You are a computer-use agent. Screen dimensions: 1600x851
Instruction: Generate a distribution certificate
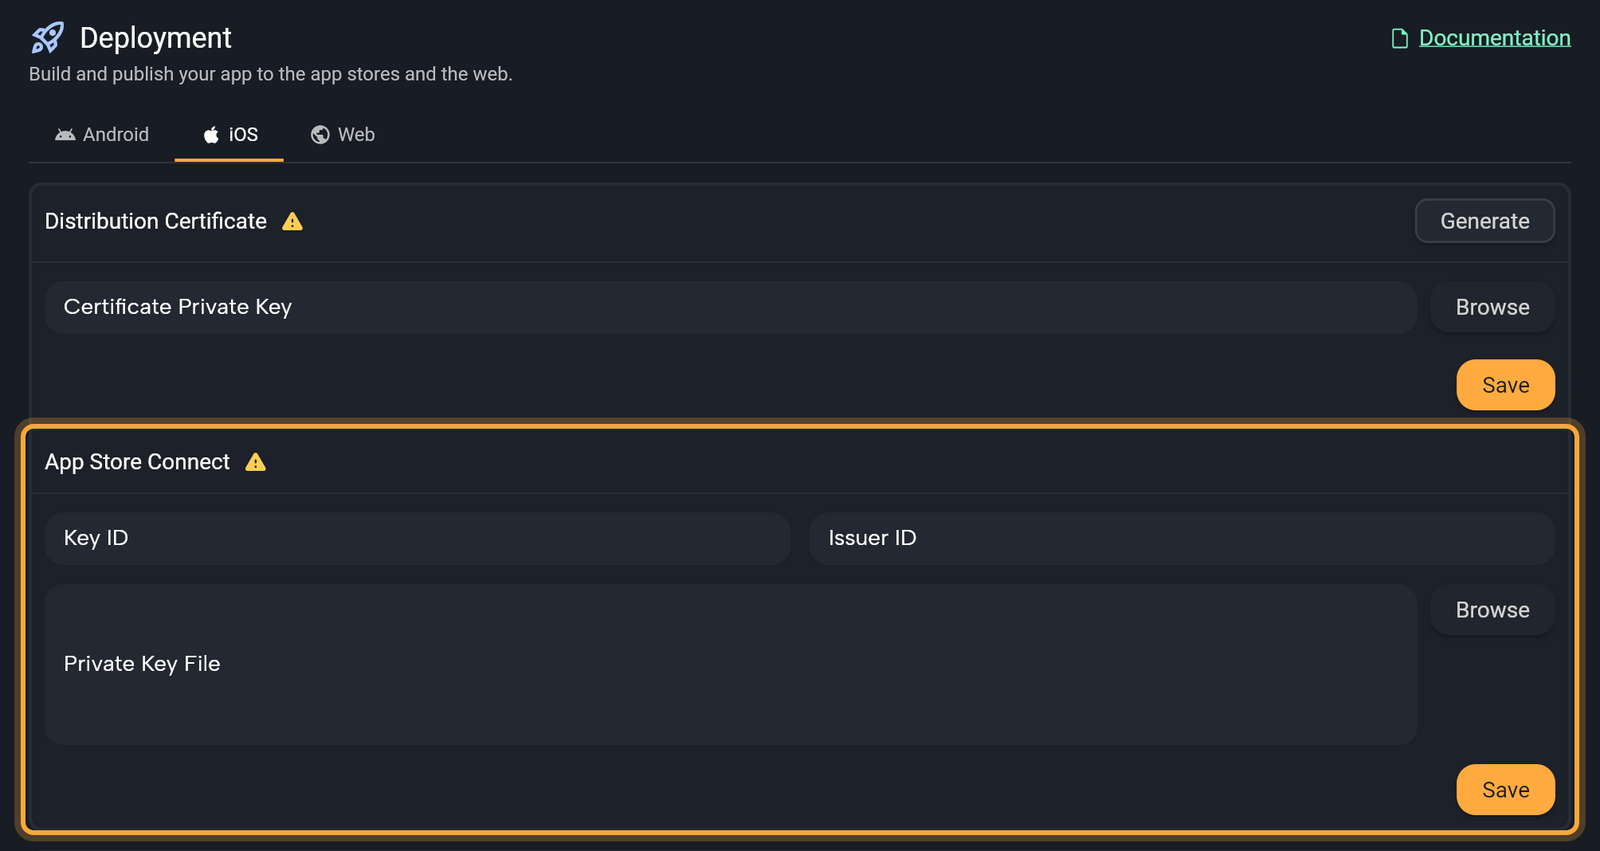1484,221
